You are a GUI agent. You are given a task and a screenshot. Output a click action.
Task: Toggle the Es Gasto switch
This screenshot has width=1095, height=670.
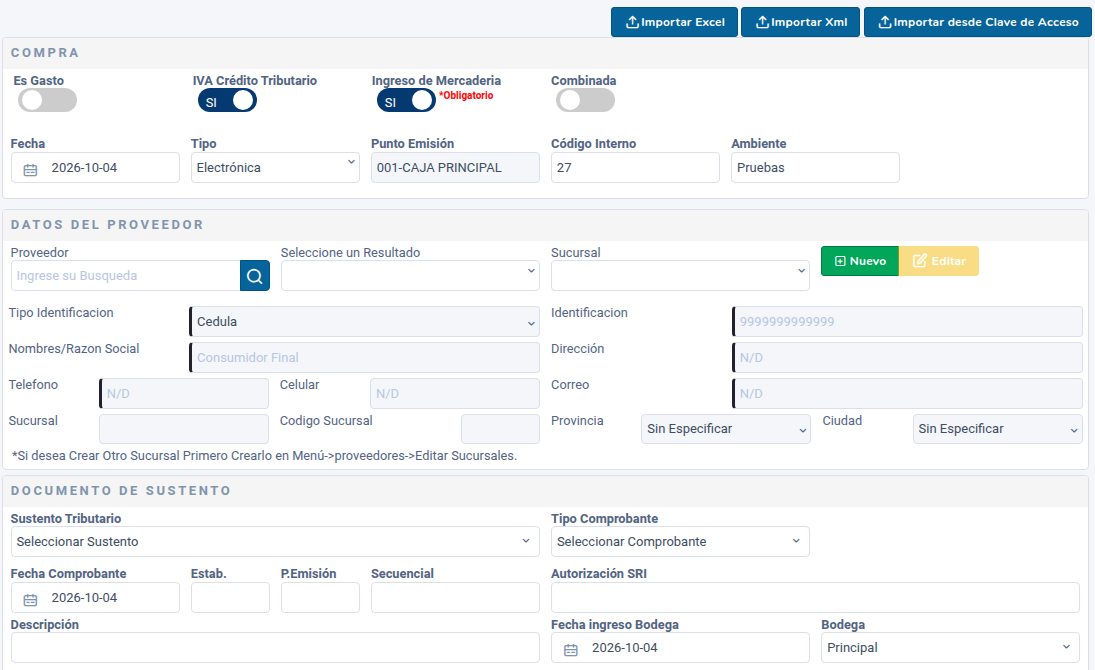pos(47,101)
